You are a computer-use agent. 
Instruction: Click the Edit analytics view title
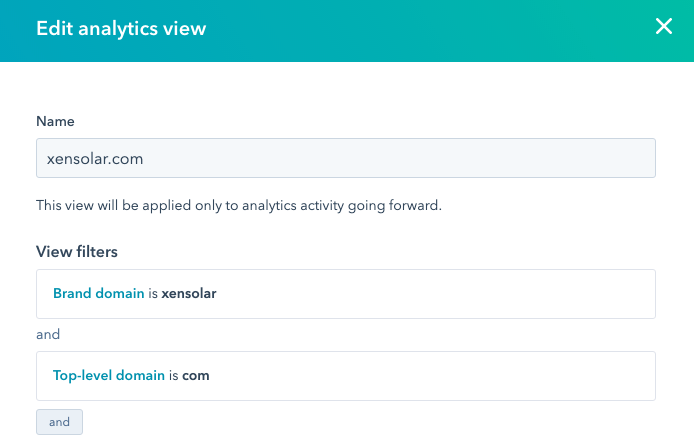[x=121, y=28]
